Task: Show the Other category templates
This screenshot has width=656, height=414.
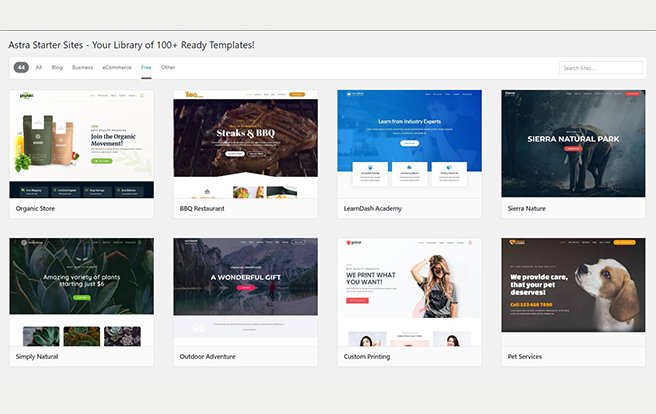Action: pyautogui.click(x=168, y=68)
